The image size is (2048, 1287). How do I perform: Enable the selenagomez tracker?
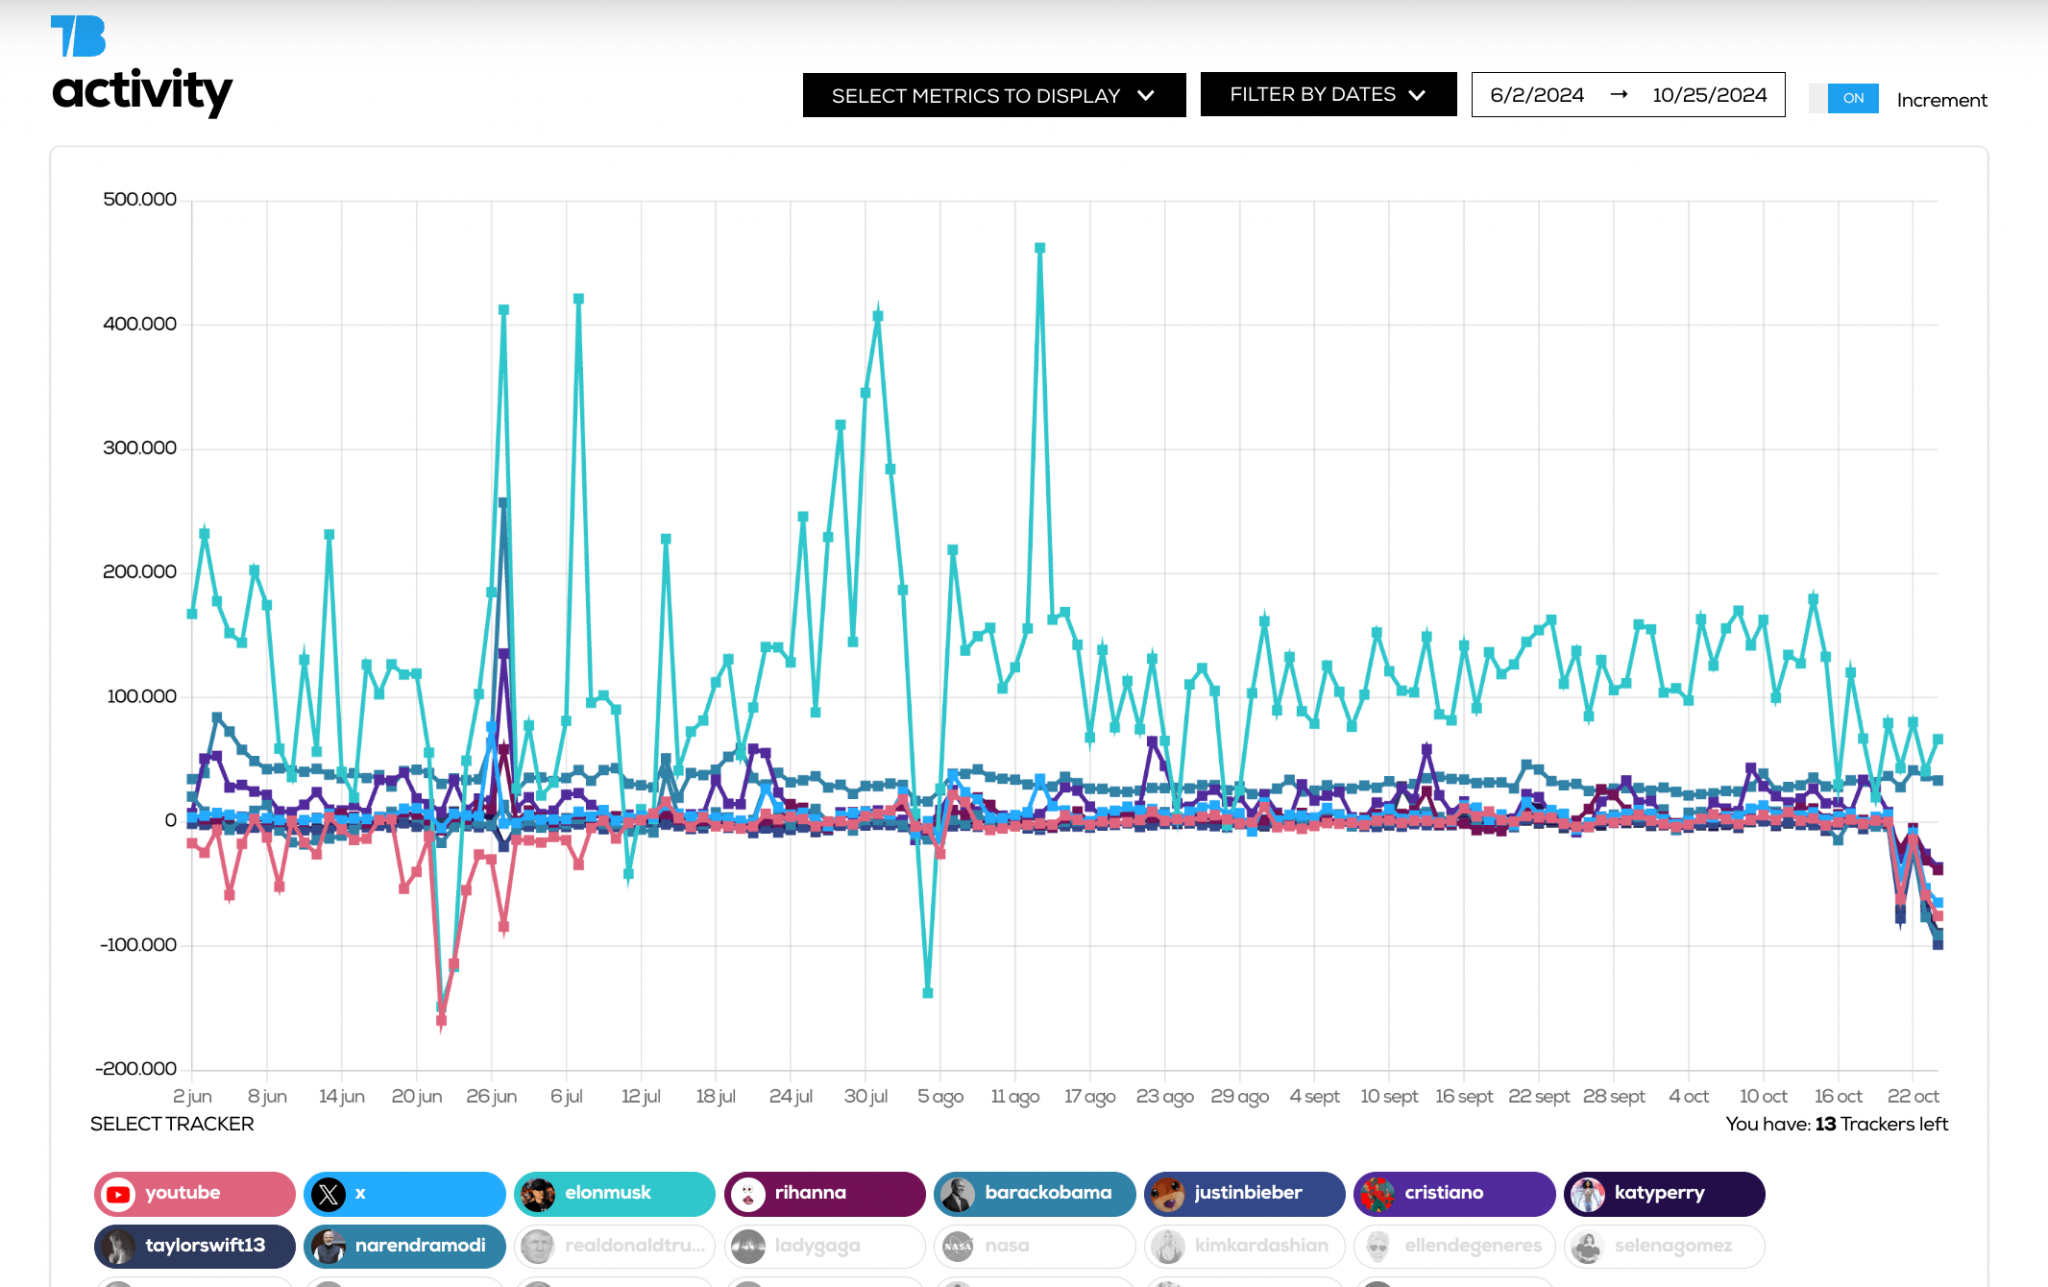[x=1665, y=1246]
